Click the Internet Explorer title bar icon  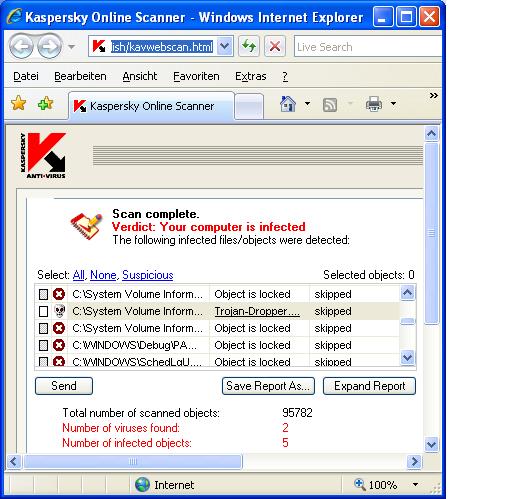tap(15, 16)
